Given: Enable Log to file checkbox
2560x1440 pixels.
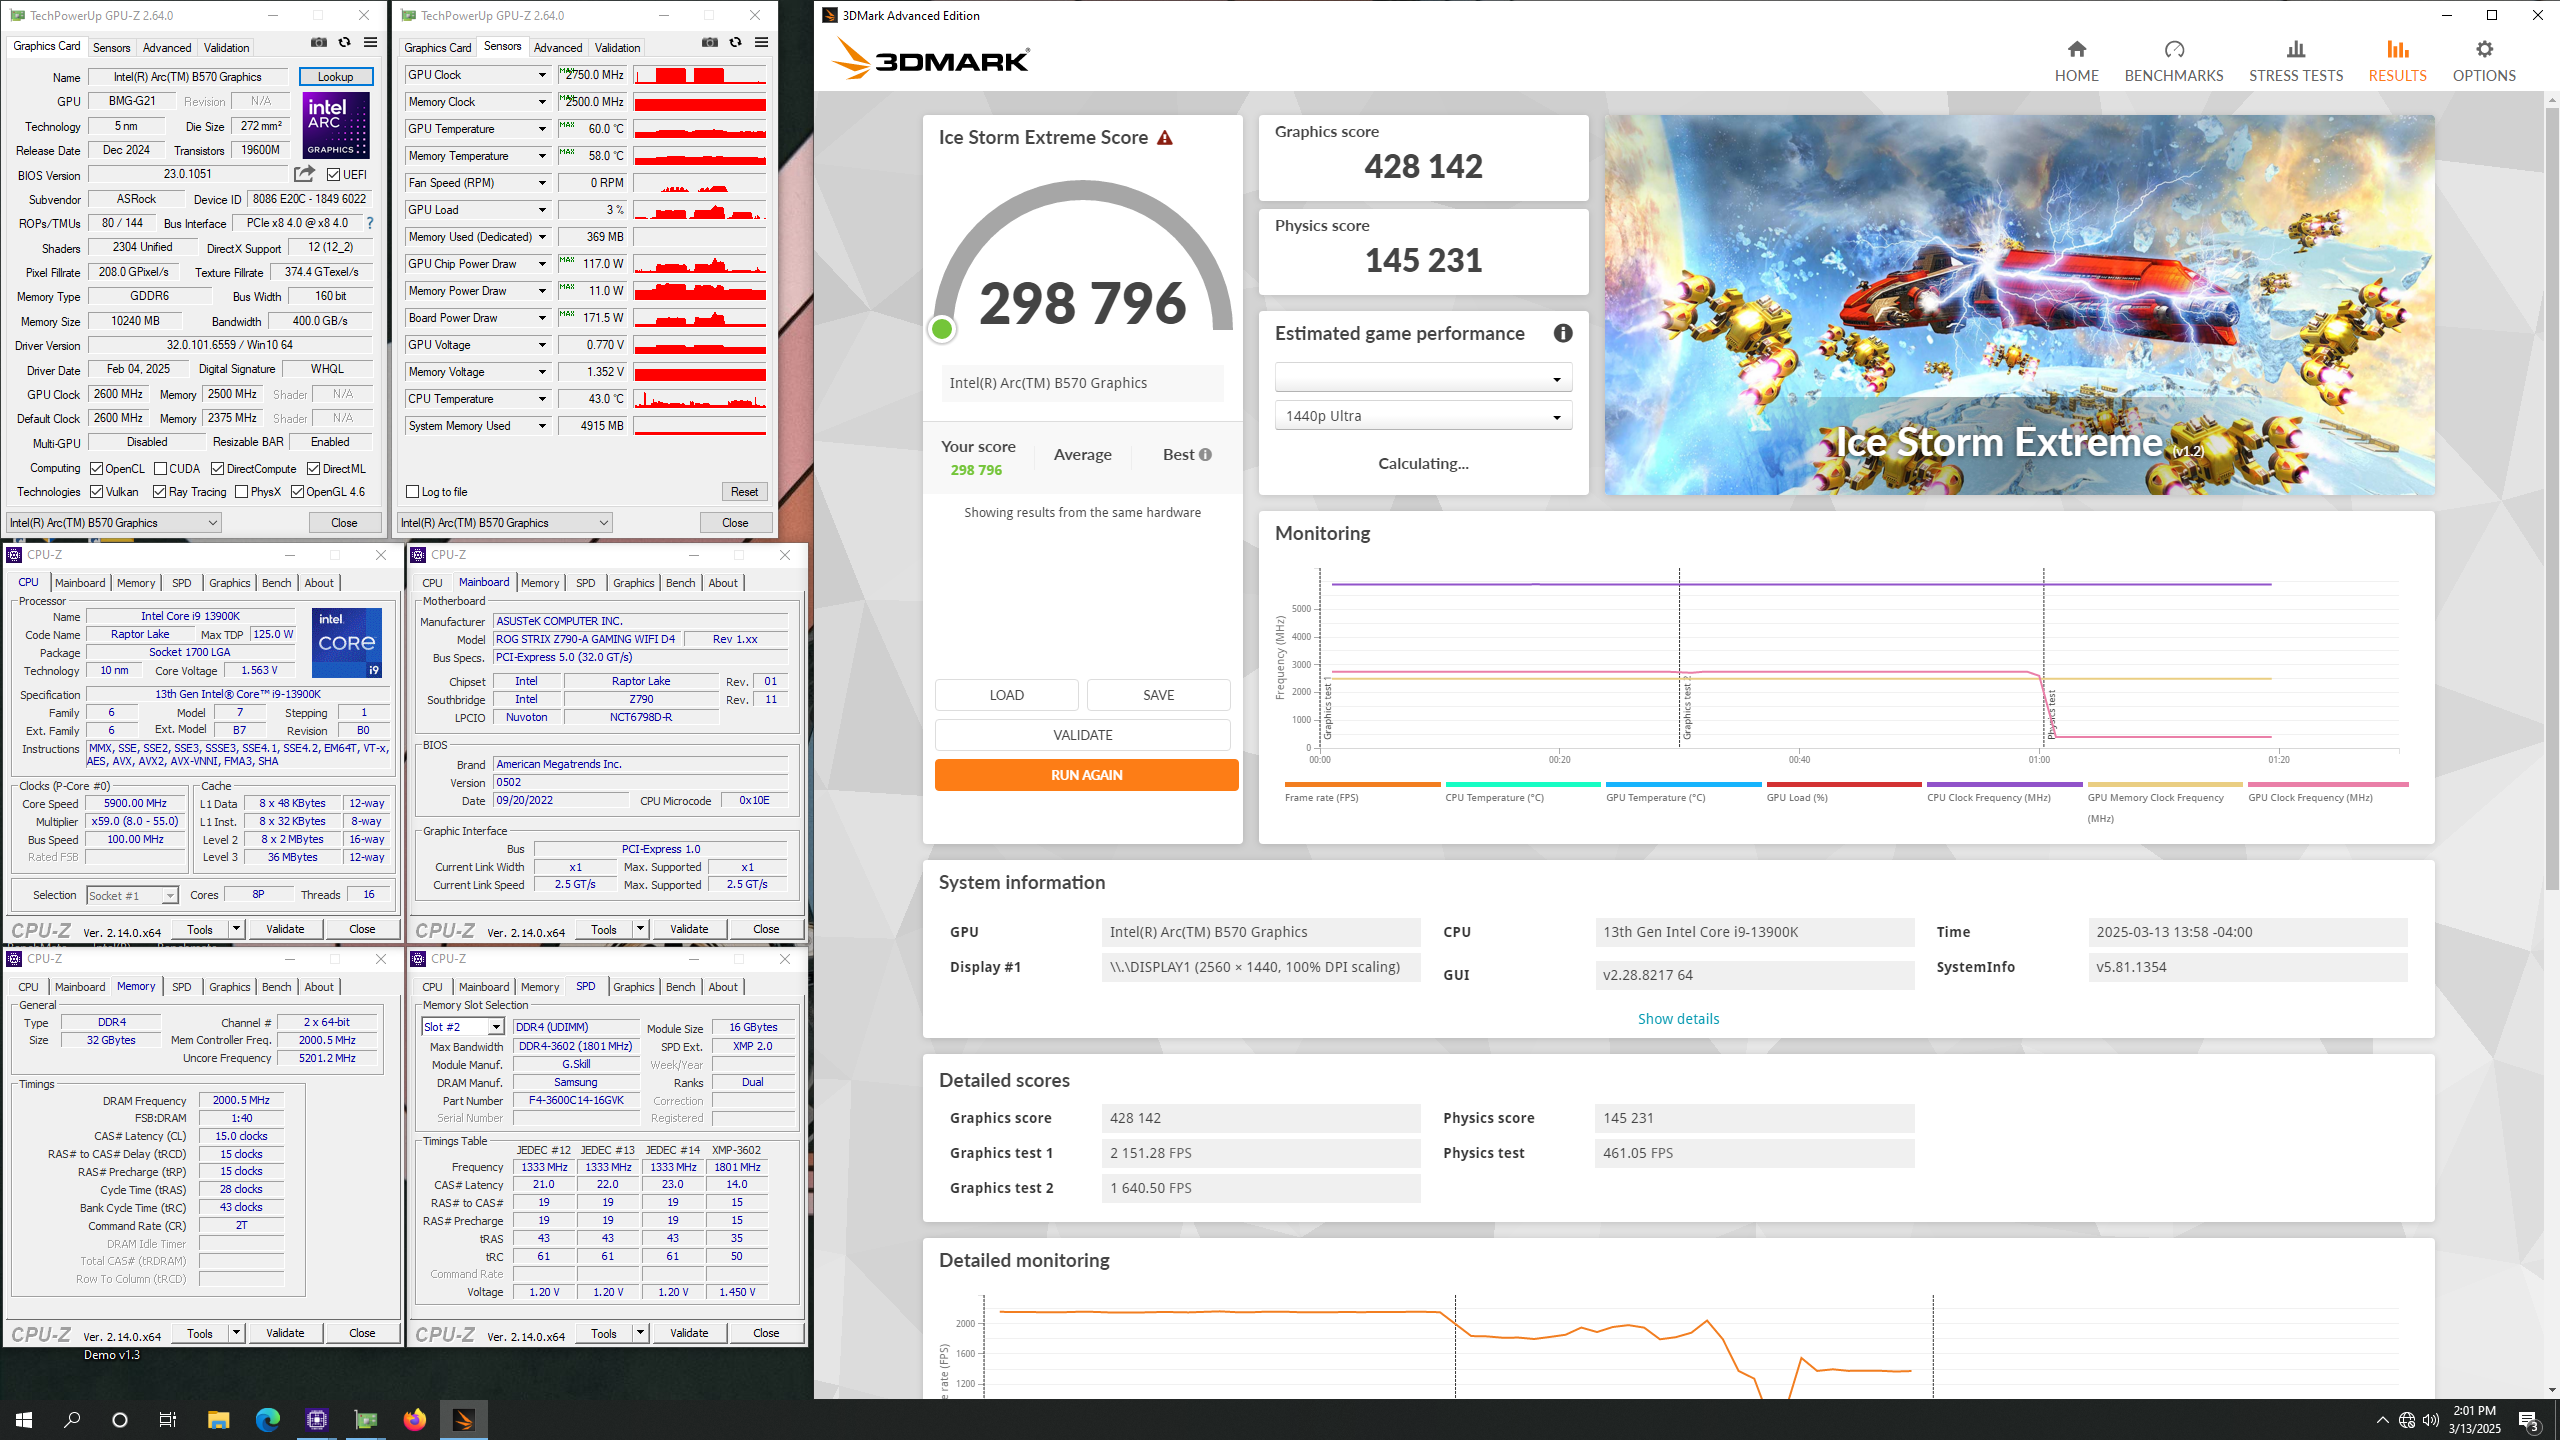Looking at the screenshot, I should point(412,492).
